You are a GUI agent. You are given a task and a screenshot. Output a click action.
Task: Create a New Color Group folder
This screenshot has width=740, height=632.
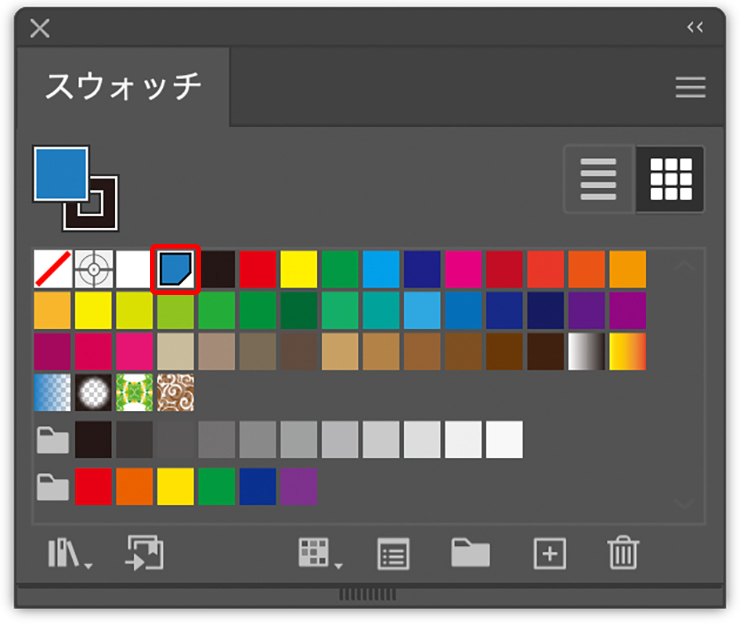click(x=470, y=553)
